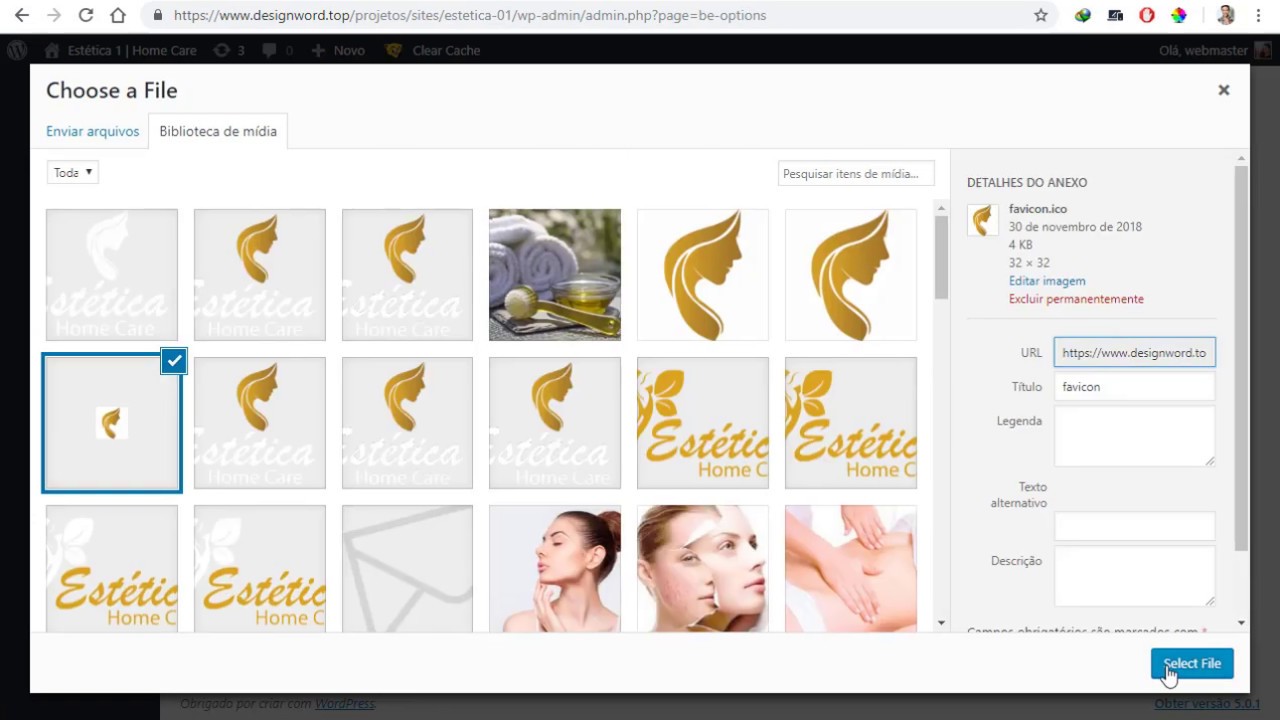Viewport: 1280px width, 720px height.
Task: Switch to the Enviar arquivos tab
Action: [x=92, y=131]
